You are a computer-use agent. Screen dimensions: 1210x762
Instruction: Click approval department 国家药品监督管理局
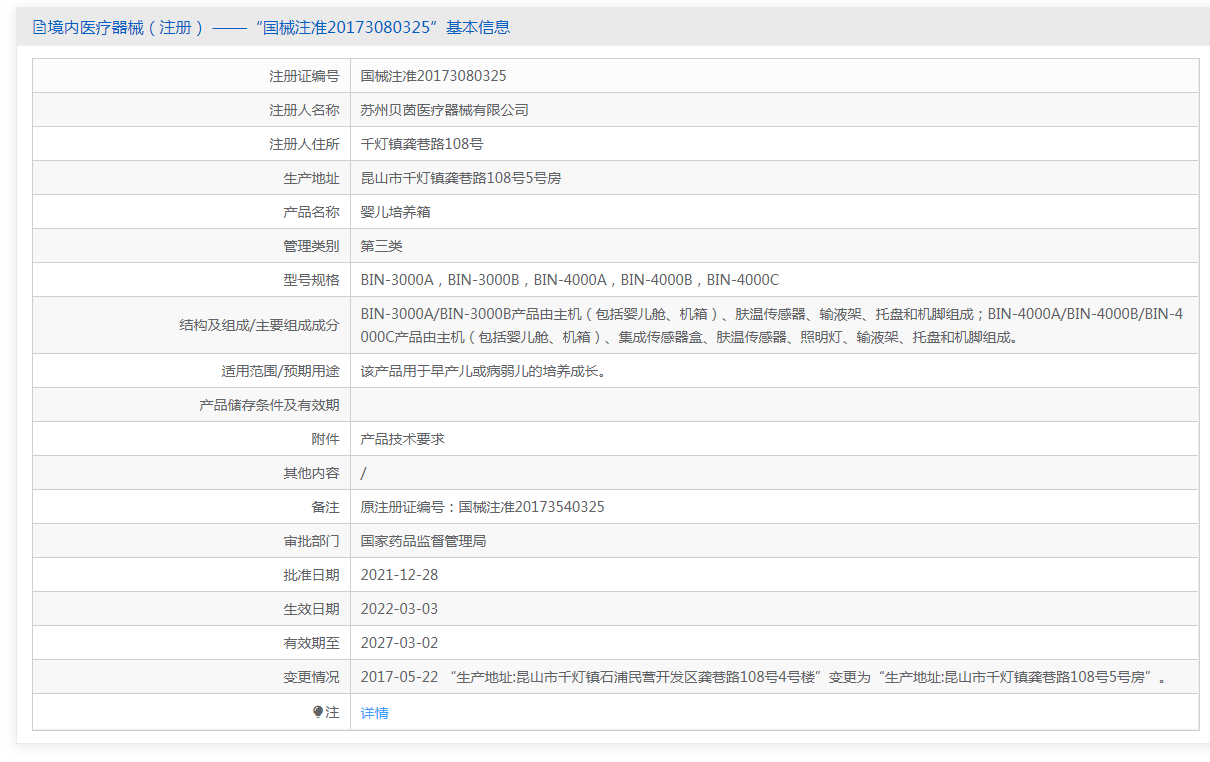coord(423,541)
